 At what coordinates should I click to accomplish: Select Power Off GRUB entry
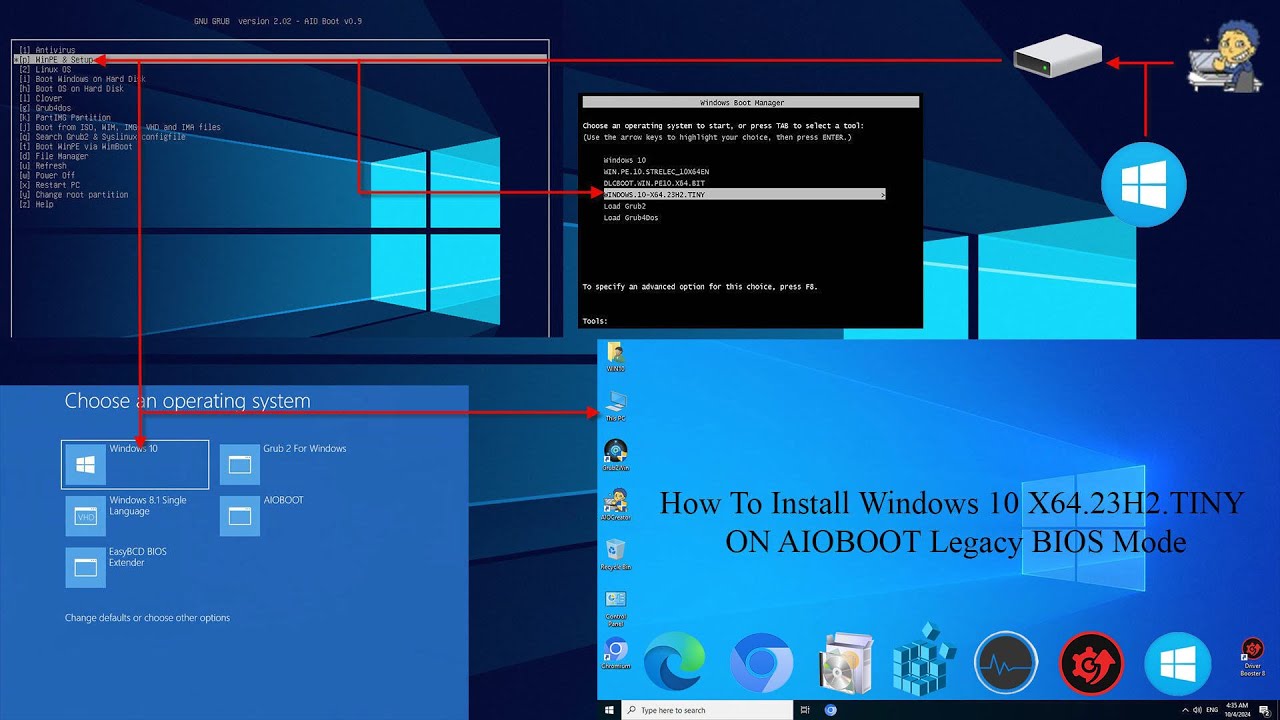(x=47, y=176)
